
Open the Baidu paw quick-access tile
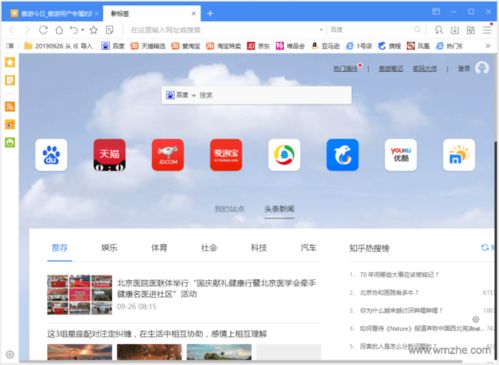tap(51, 155)
